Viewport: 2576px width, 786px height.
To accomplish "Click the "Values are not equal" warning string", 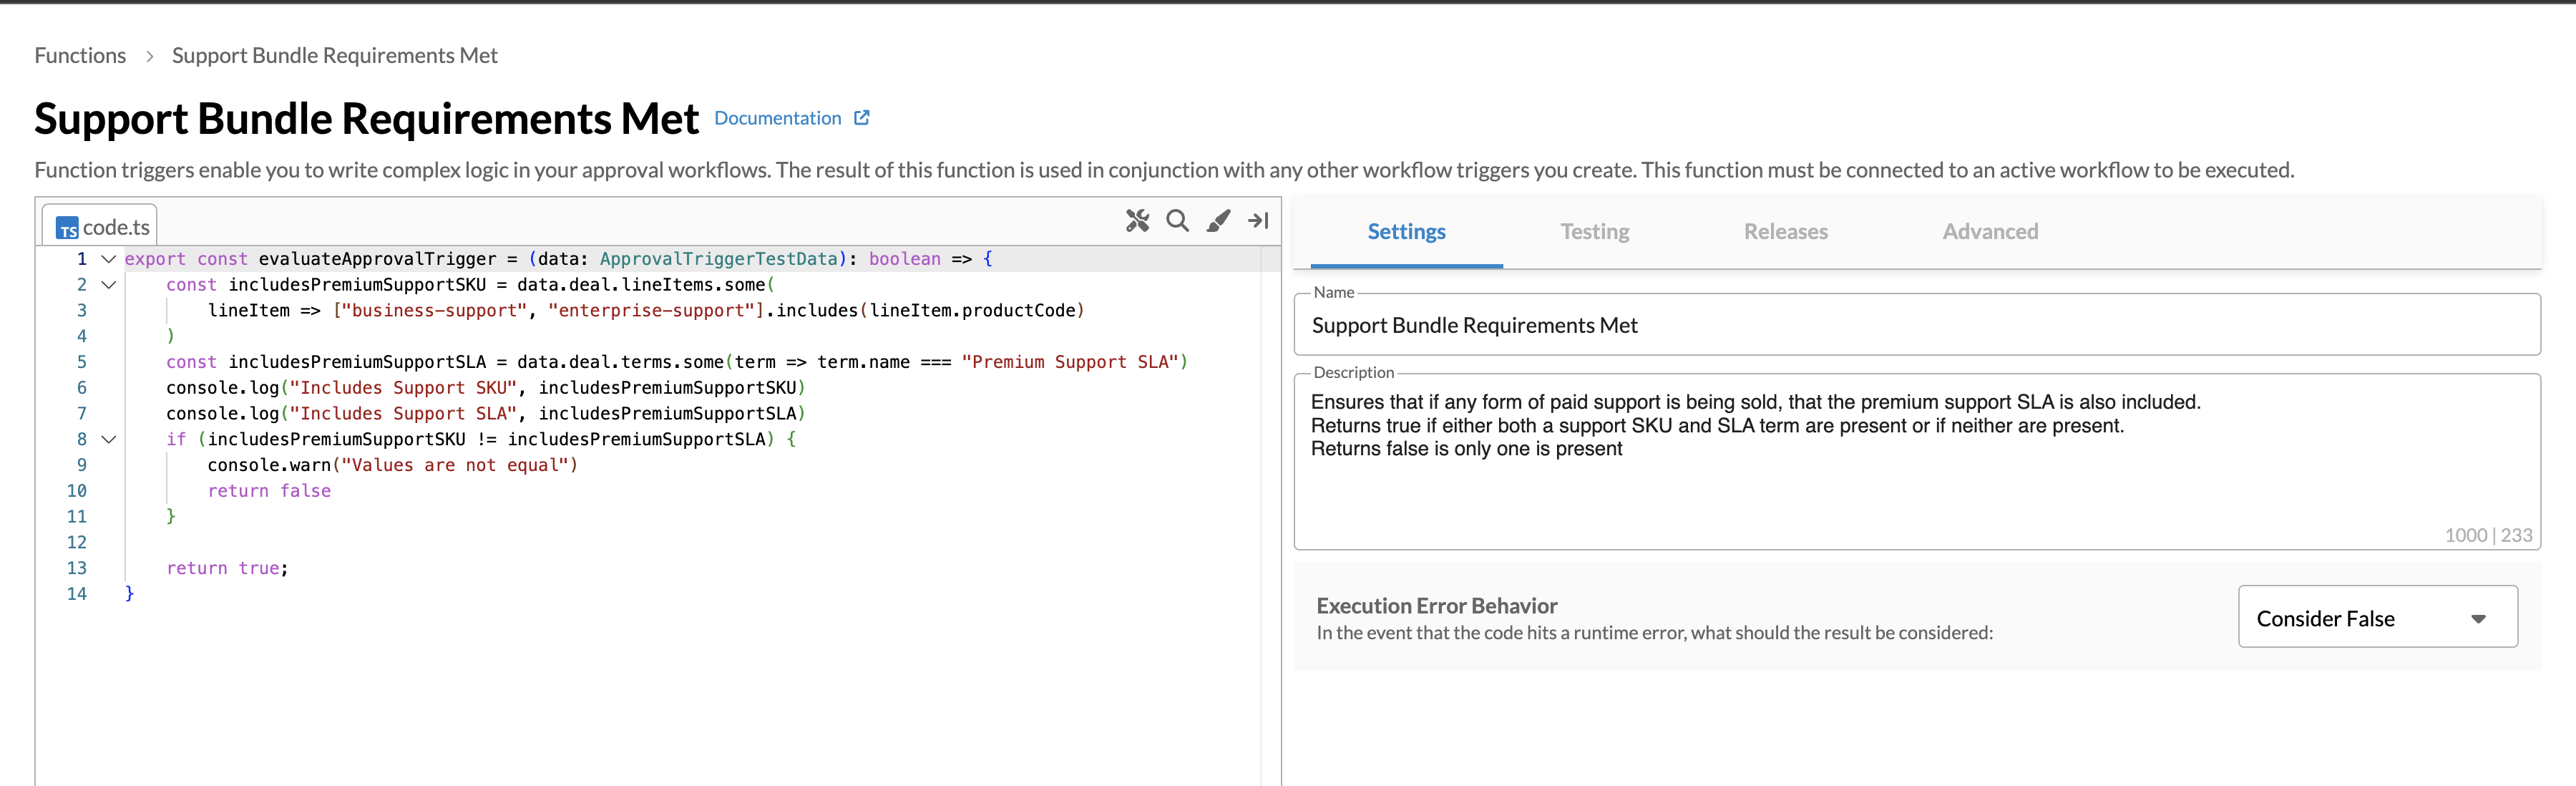I will point(455,465).
